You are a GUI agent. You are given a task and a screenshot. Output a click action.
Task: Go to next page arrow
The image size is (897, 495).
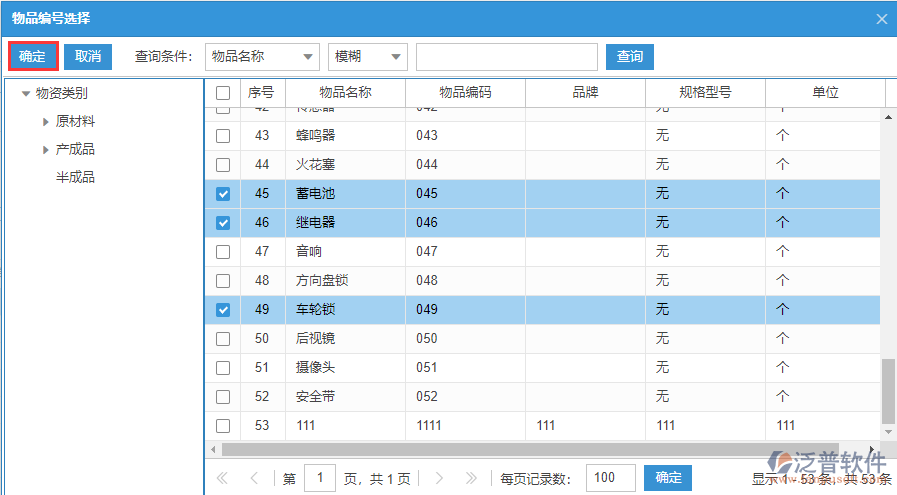(x=439, y=478)
